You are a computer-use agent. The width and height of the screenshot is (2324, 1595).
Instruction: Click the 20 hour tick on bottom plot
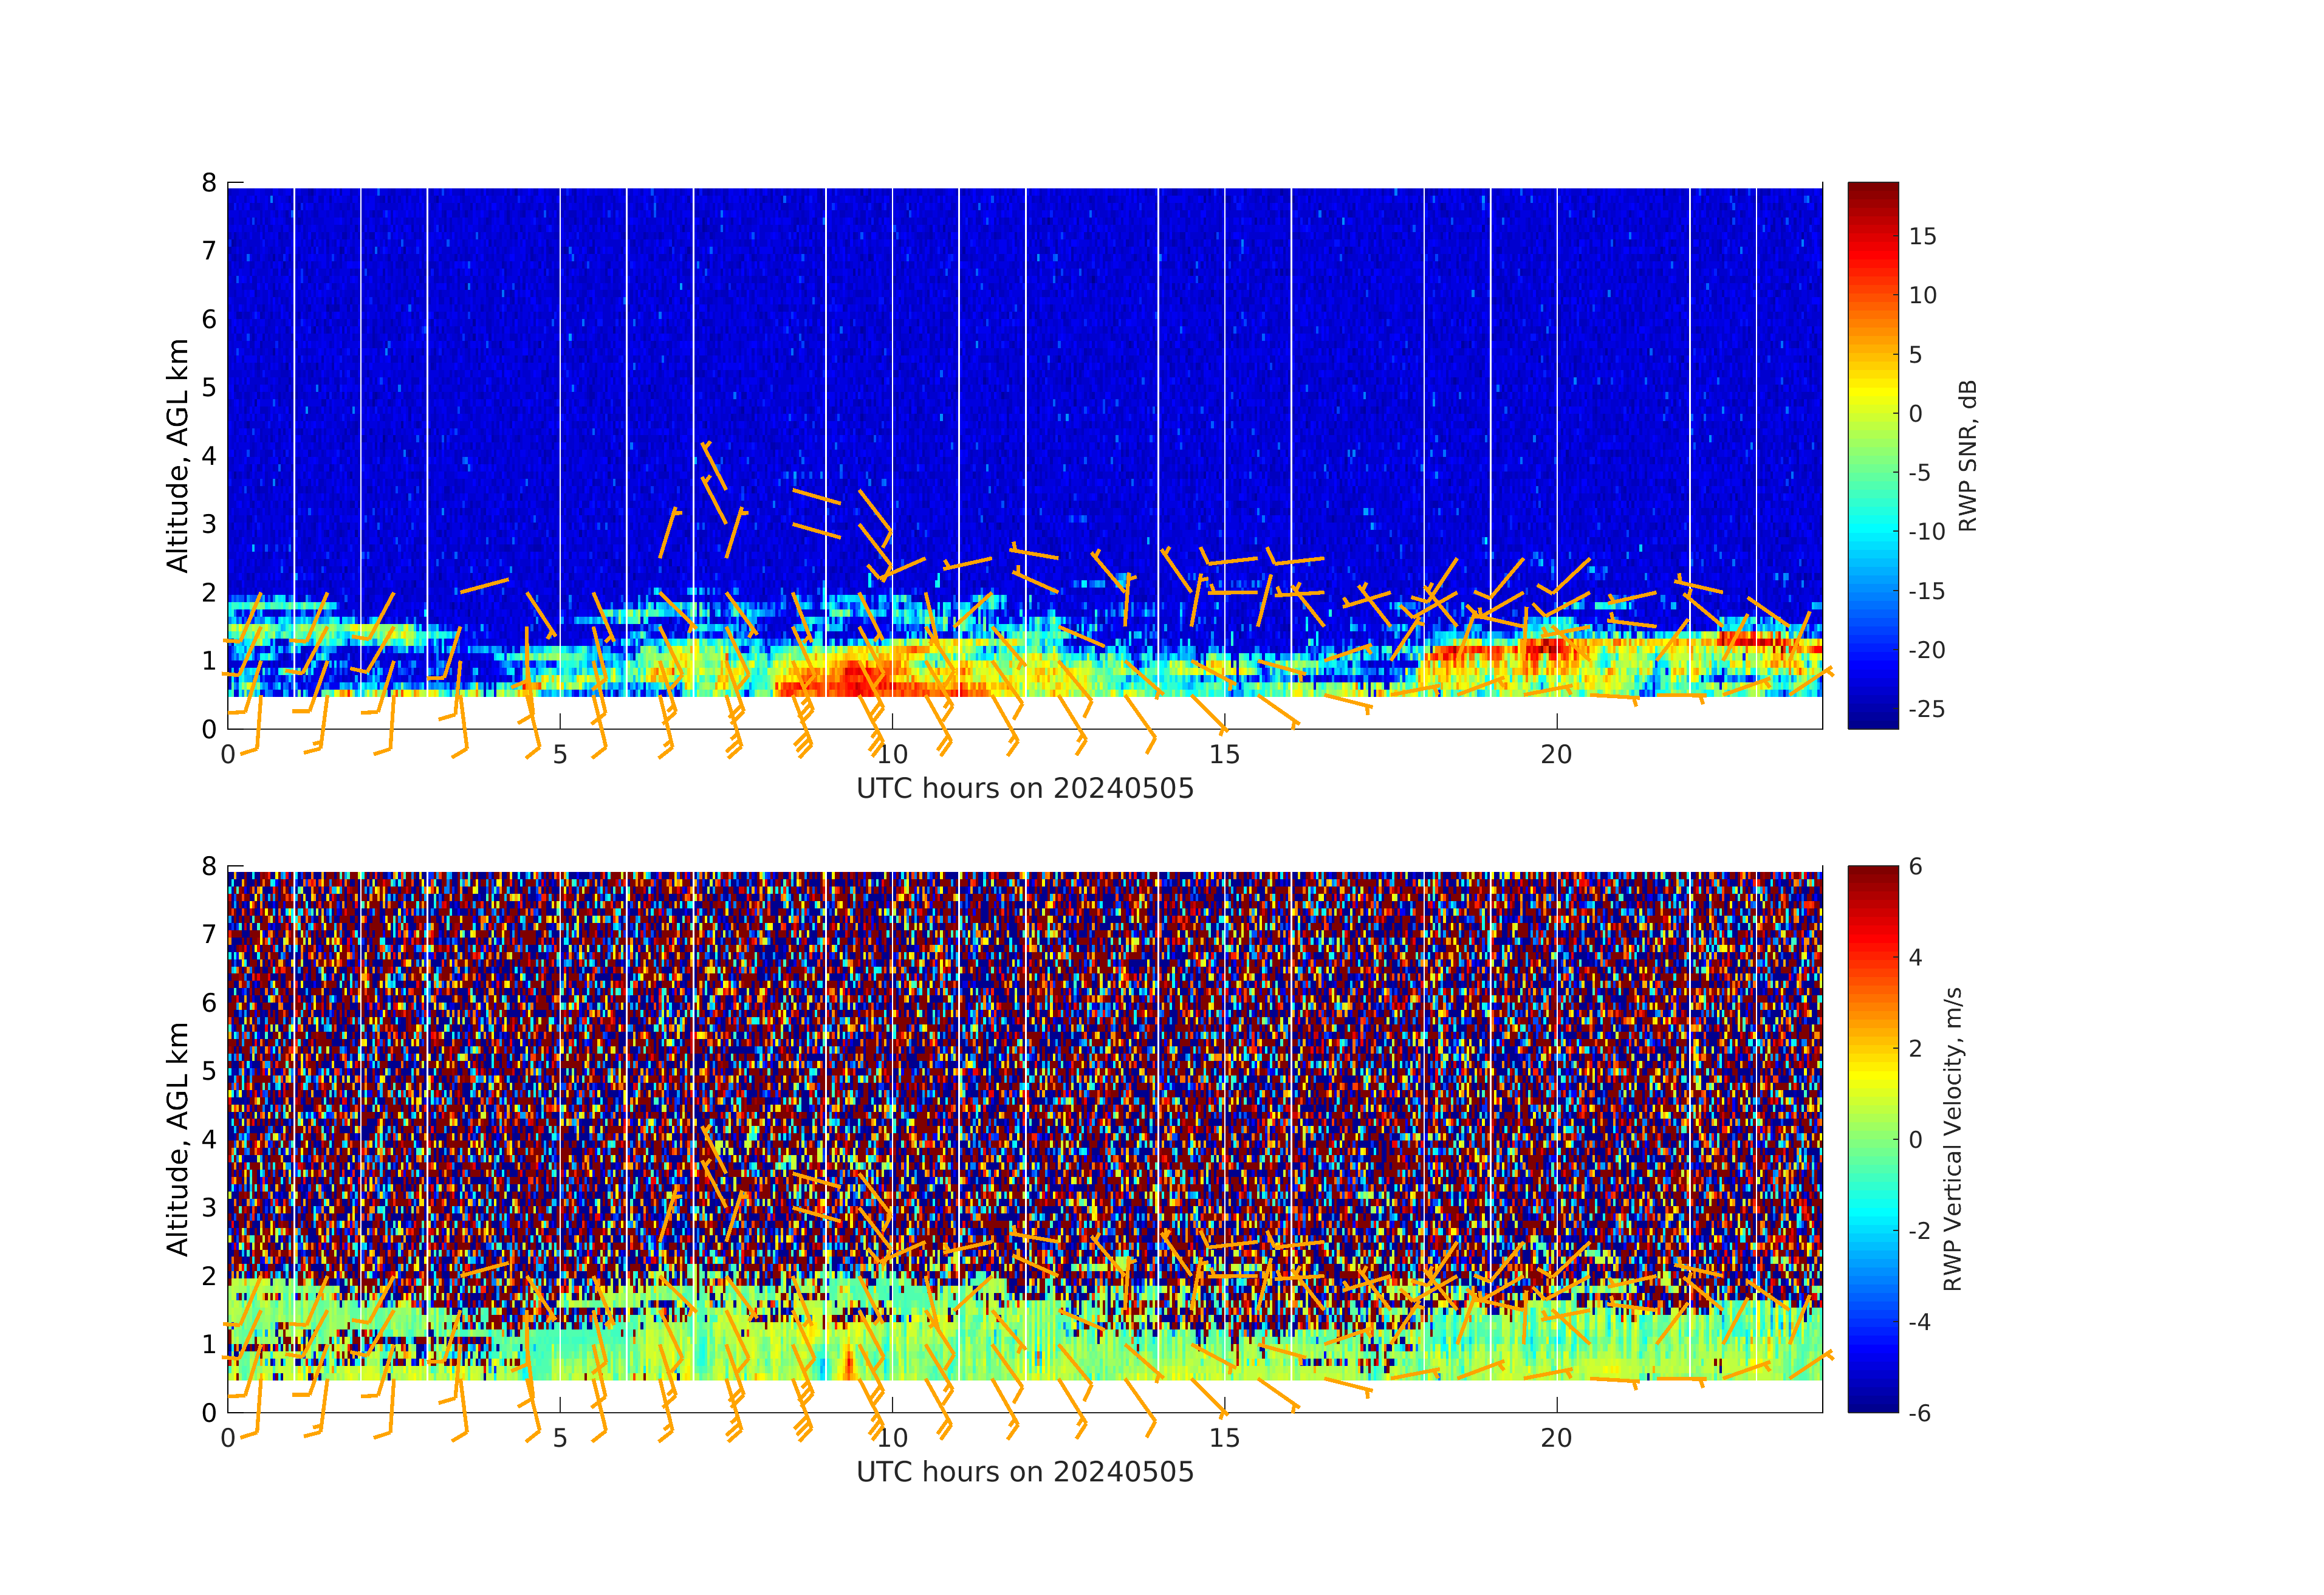tap(1556, 1438)
